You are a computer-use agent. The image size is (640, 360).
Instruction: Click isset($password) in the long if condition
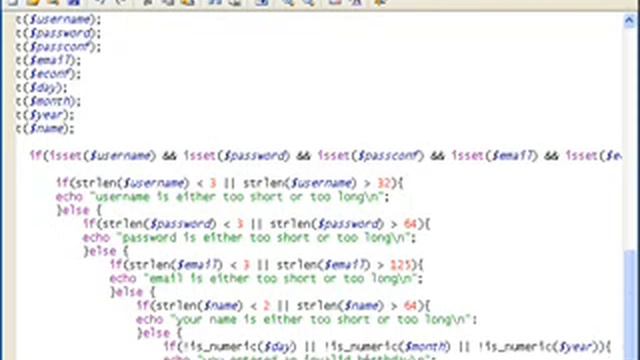coord(237,156)
